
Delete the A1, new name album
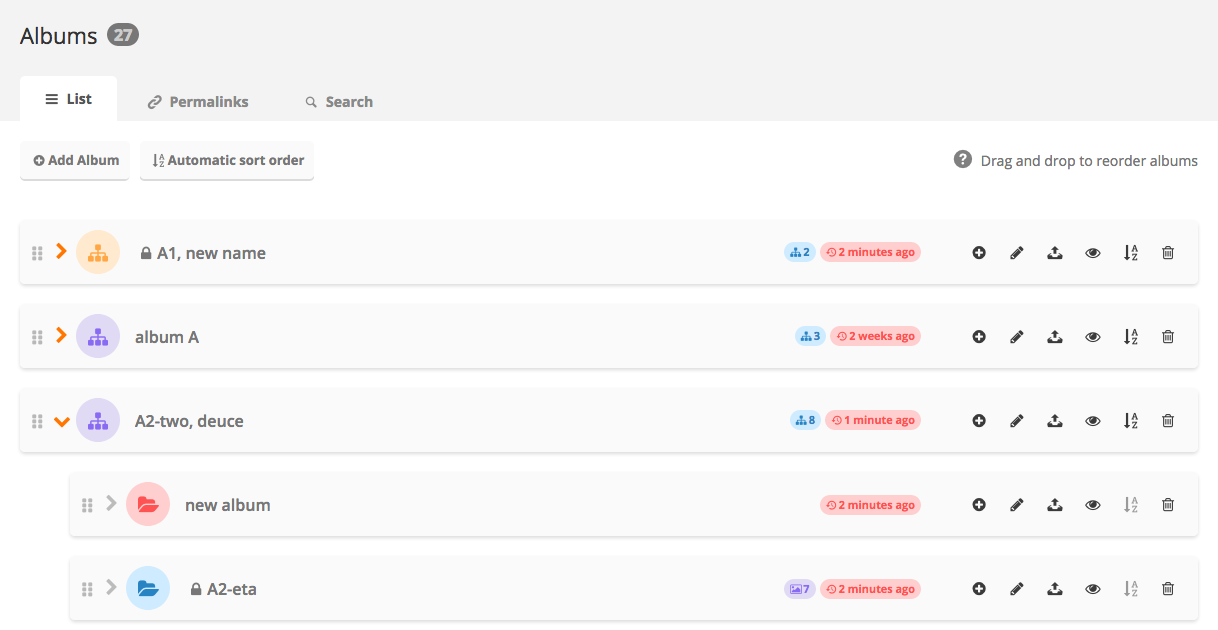pyautogui.click(x=1167, y=253)
